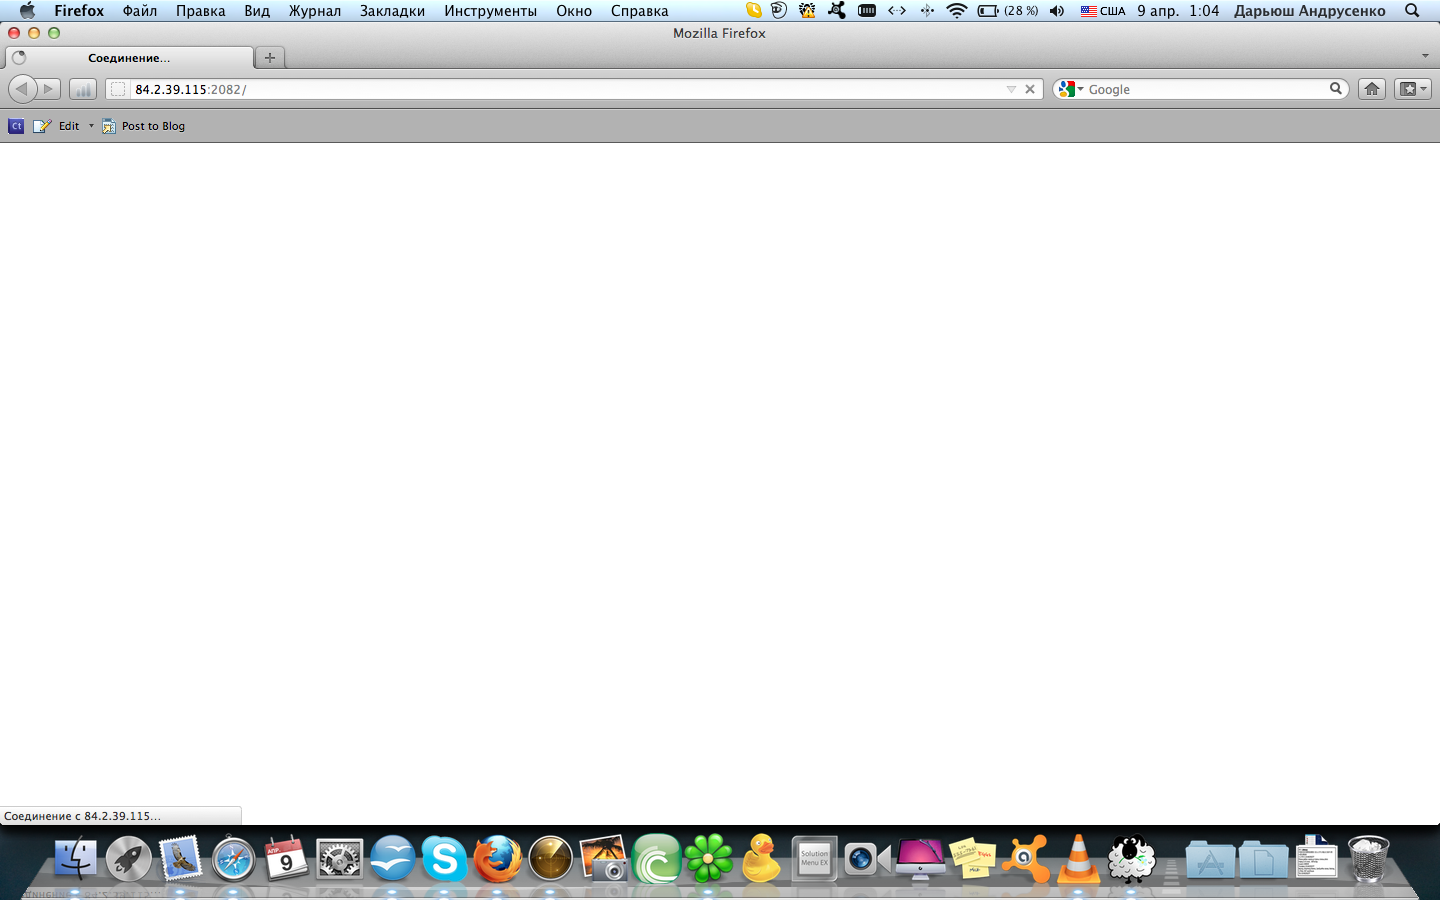Click the Forward navigation arrow button
1440x900 pixels.
point(49,89)
